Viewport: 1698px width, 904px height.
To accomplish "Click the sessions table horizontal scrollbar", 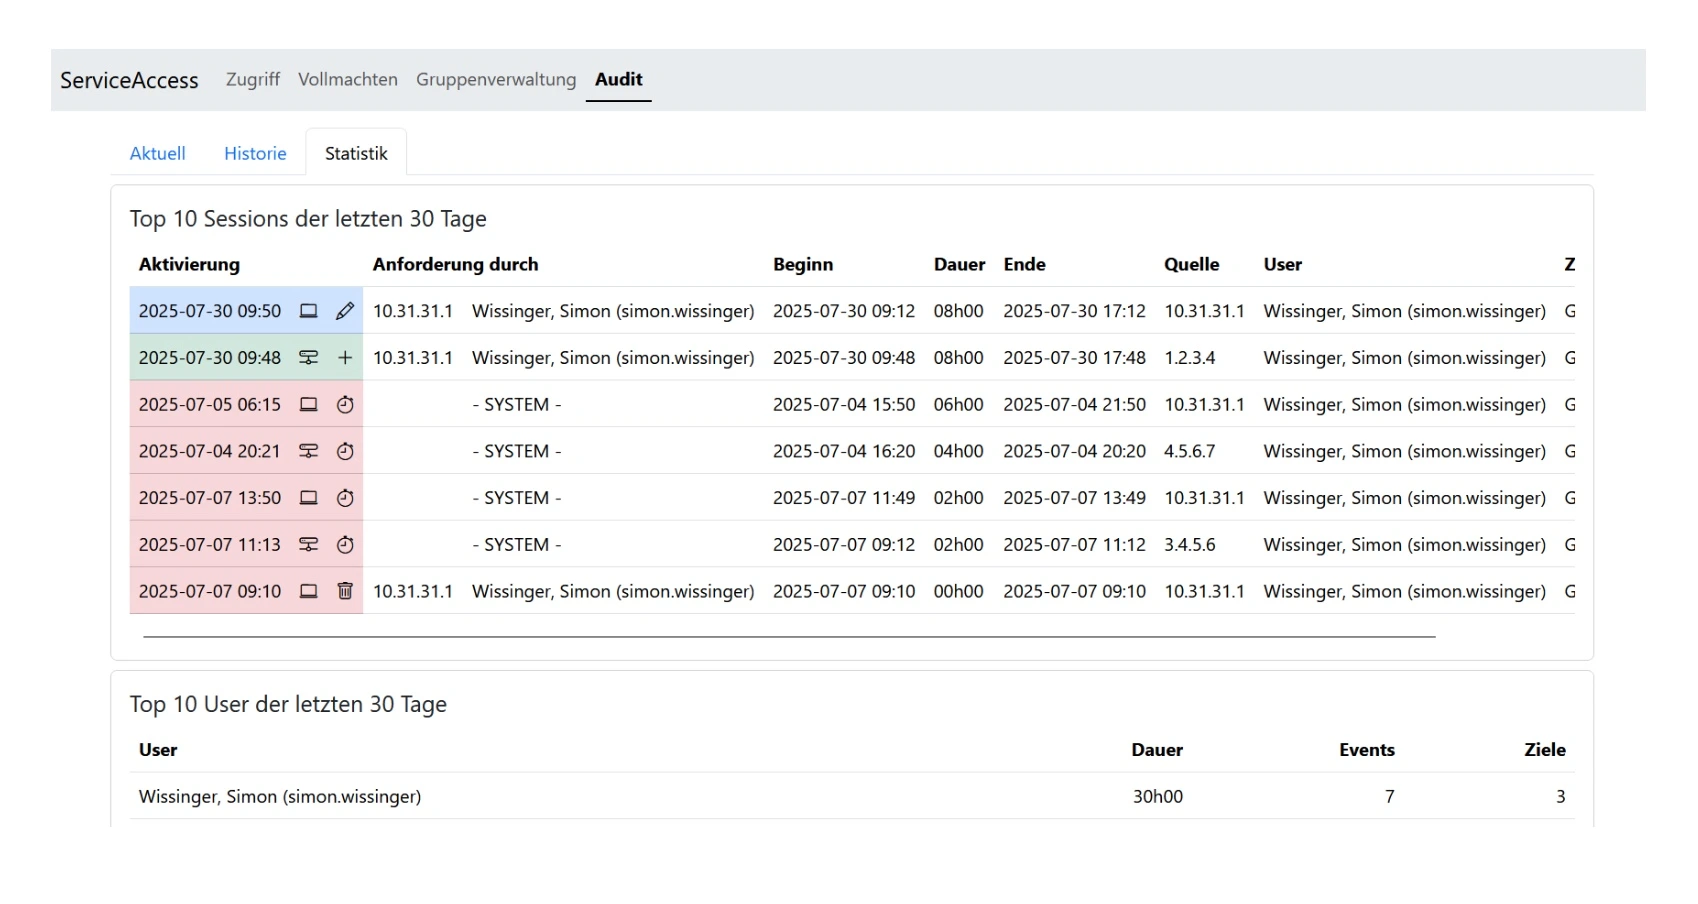I will pos(789,636).
